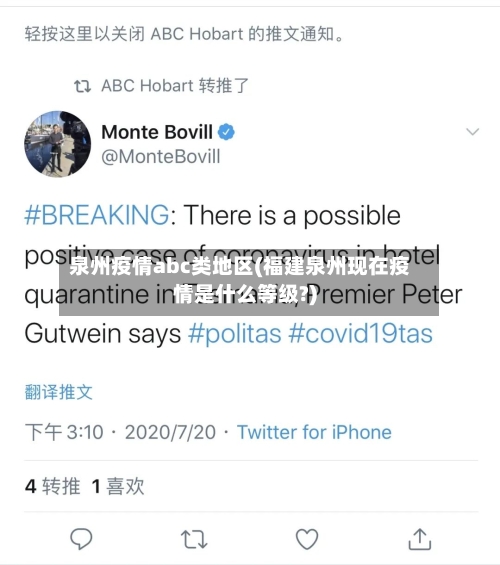Tap retweet icon next to ABC Hobart

(x=82, y=86)
